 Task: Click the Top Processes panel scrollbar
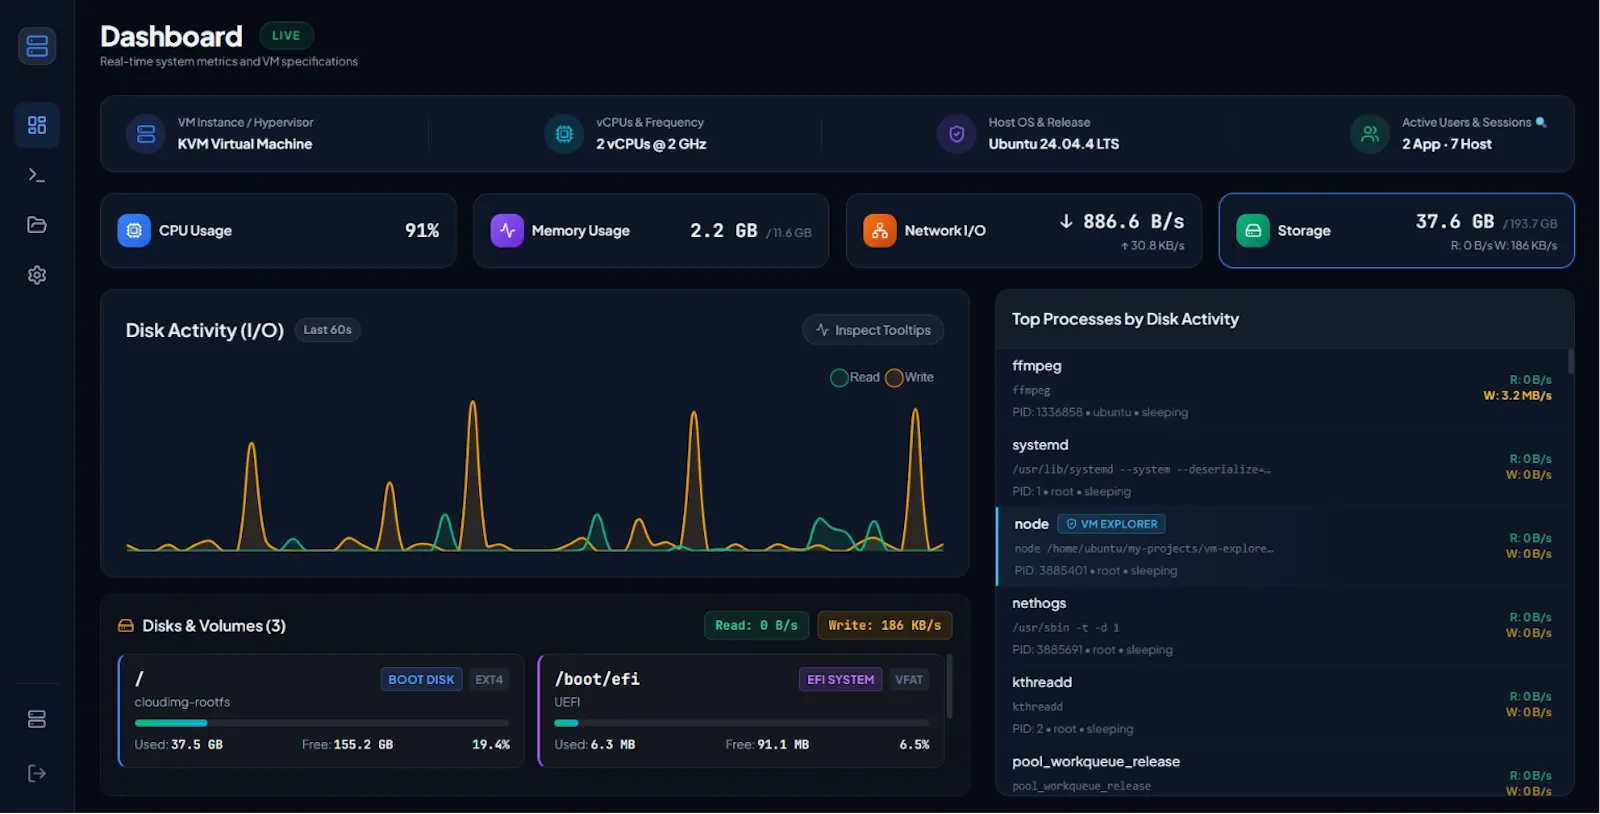(x=1571, y=361)
